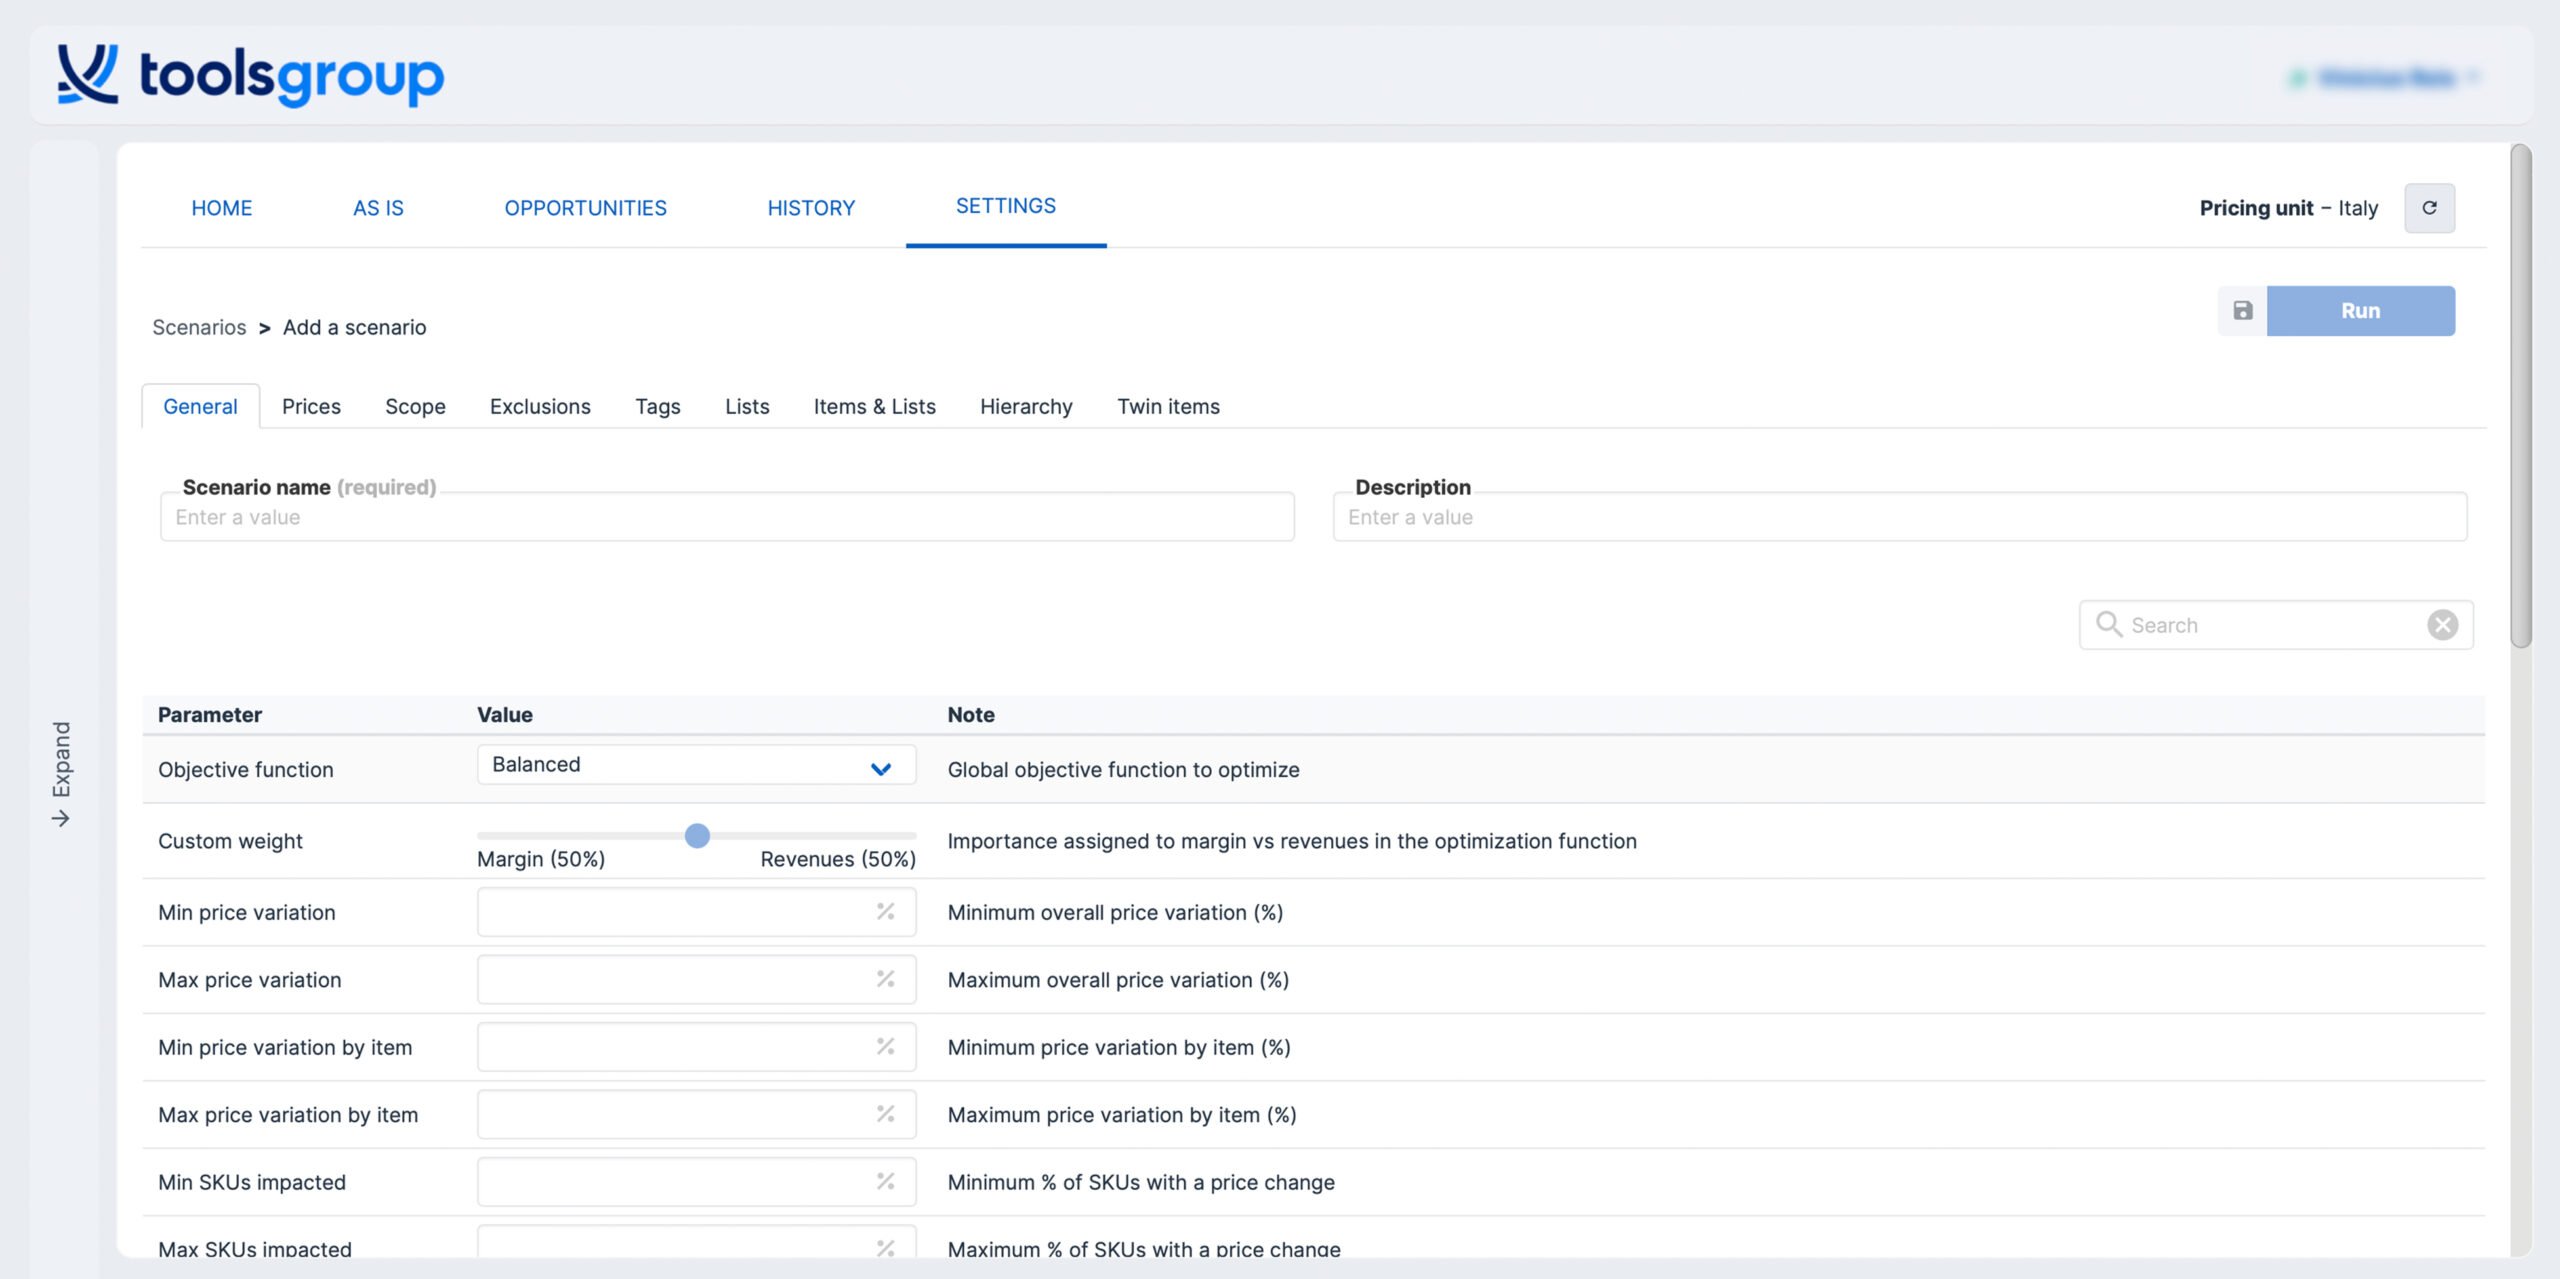
Task: Click the Note column header
Action: 971,714
